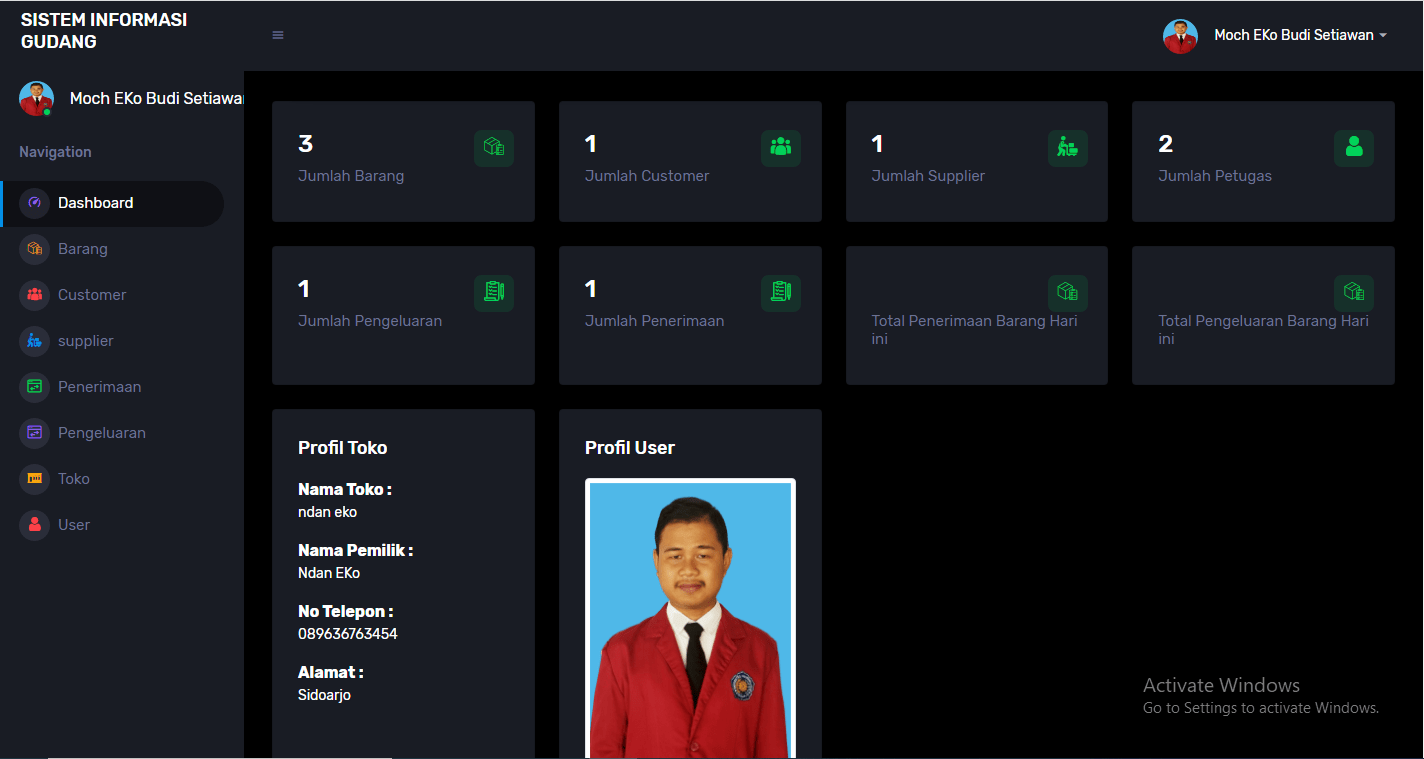Click the Profil Toko heading
This screenshot has width=1424, height=759.
(343, 448)
